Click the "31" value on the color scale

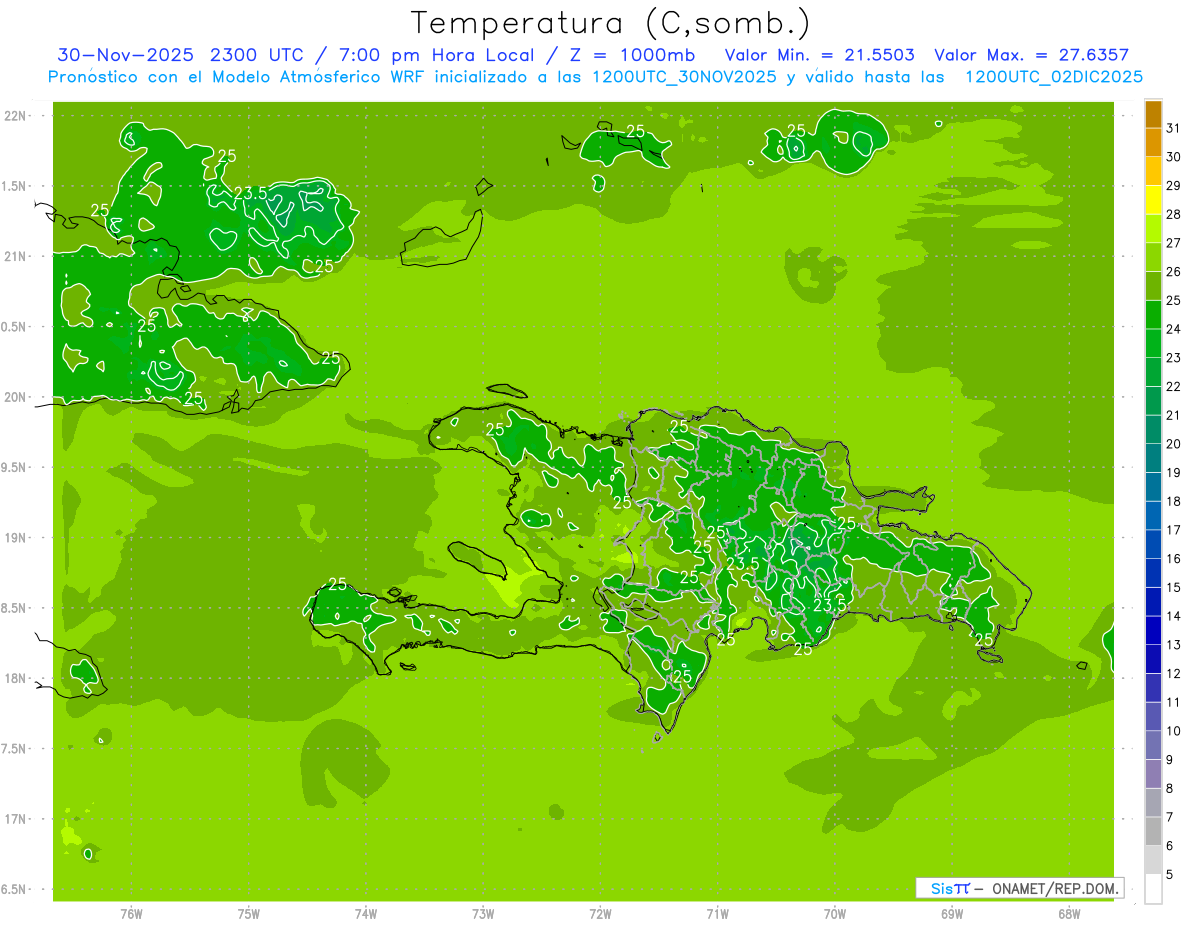(1174, 128)
